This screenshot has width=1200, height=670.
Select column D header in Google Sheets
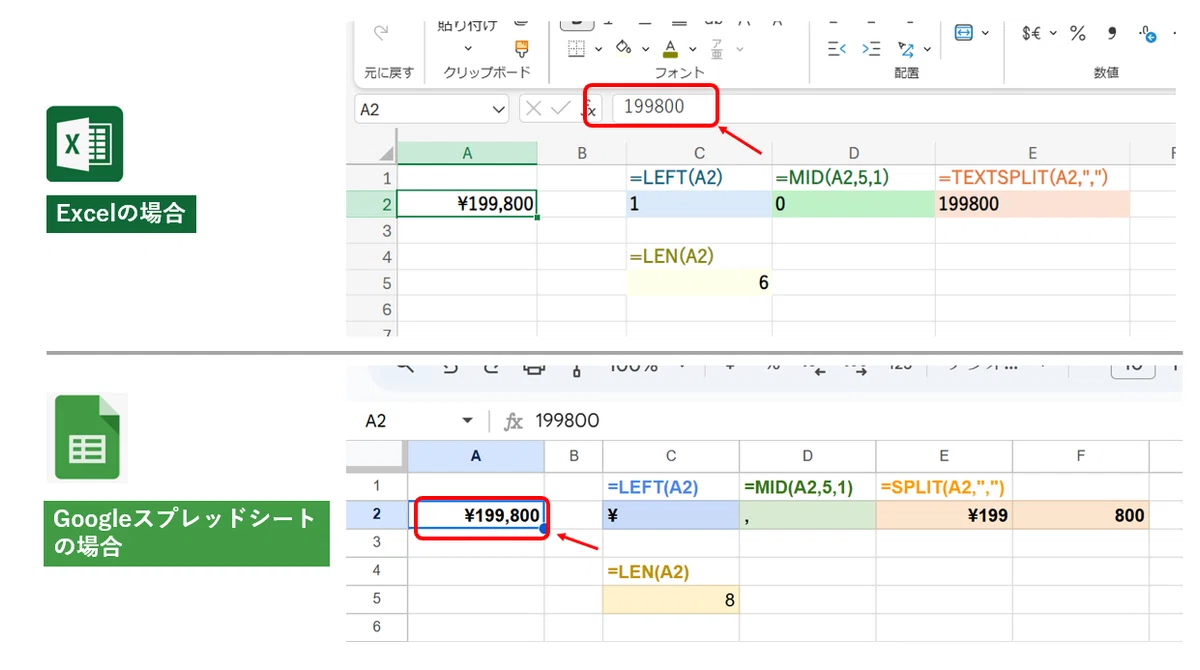click(808, 455)
